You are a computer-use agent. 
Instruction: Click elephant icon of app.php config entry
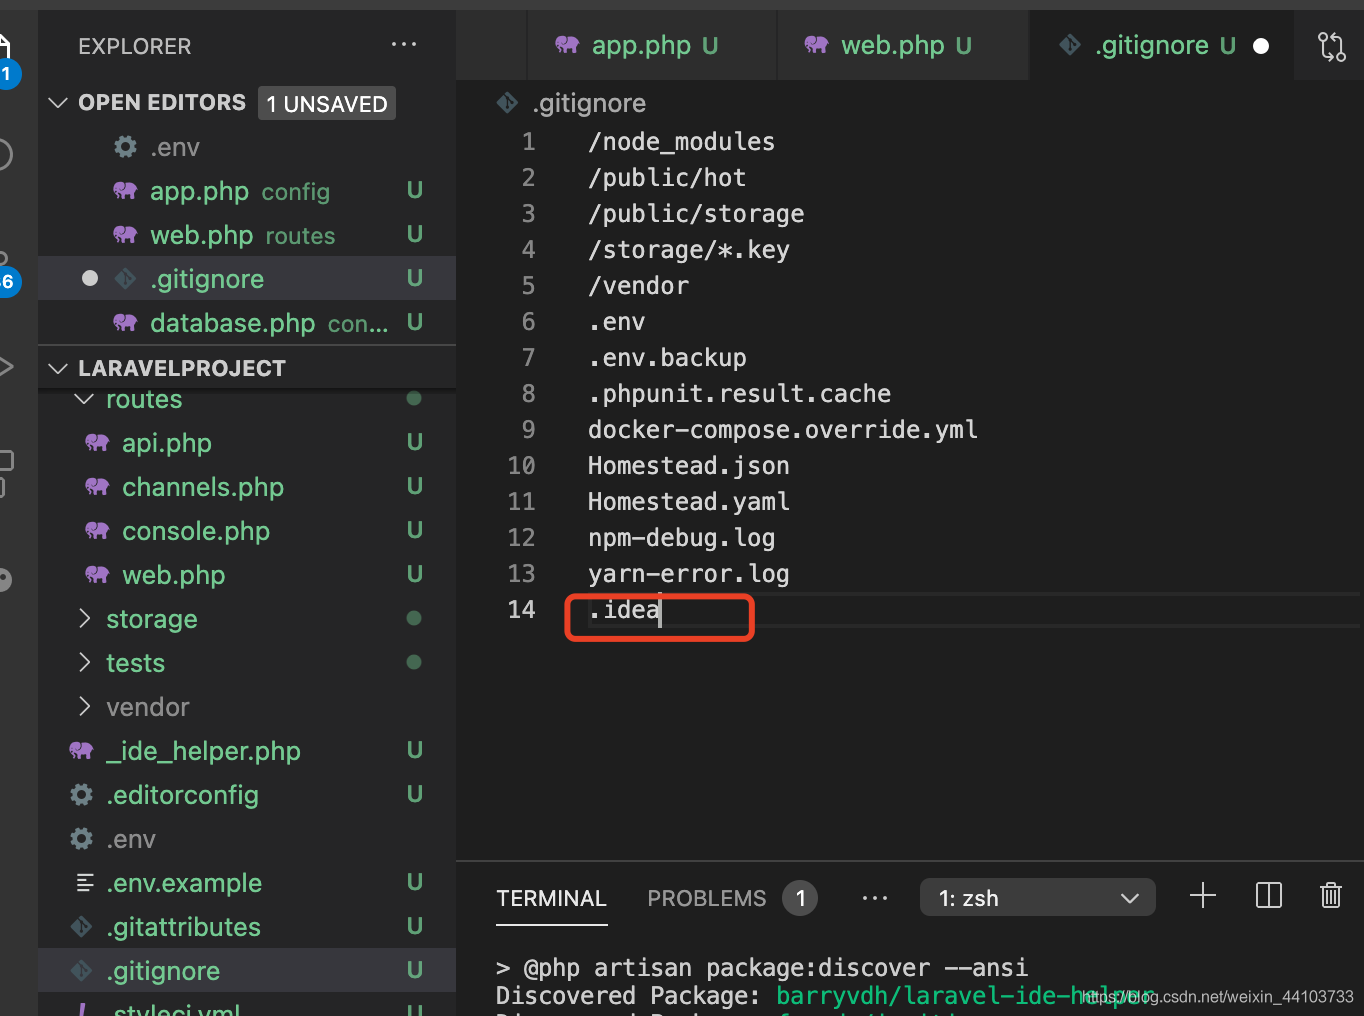125,190
